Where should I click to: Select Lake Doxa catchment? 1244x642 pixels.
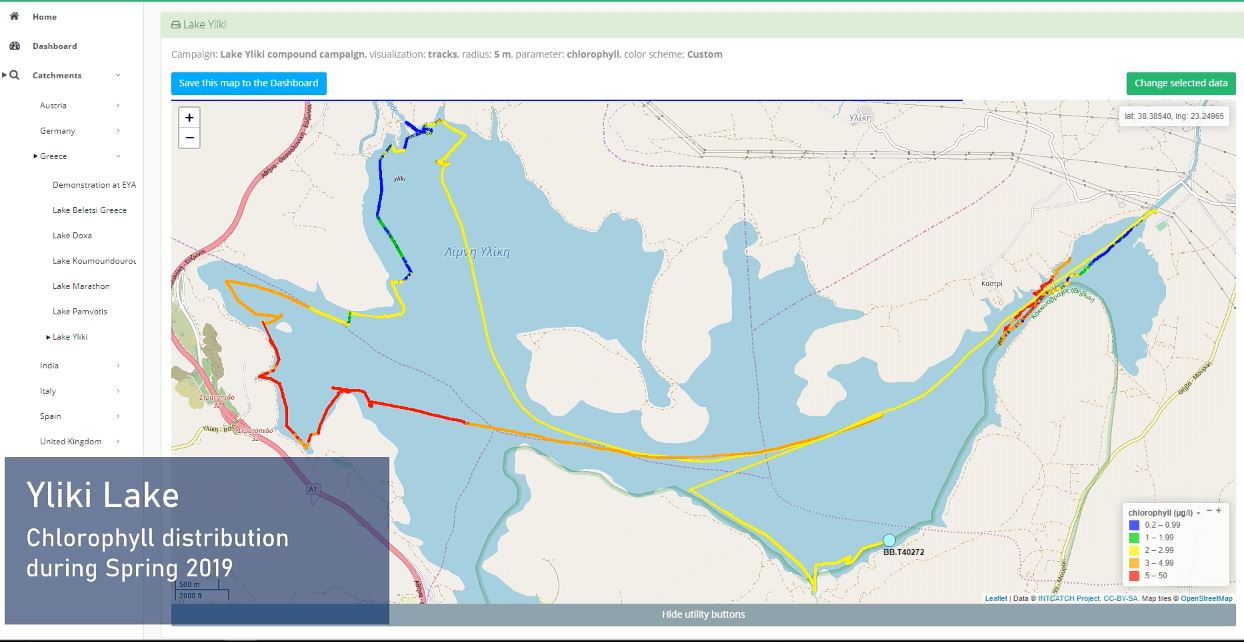(x=72, y=235)
